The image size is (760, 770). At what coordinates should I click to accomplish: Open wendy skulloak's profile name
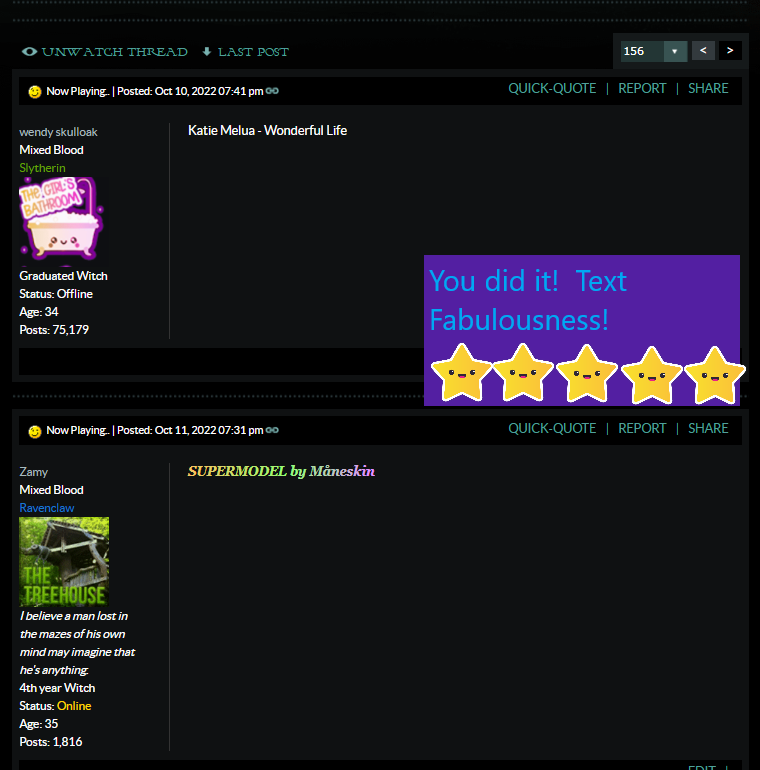pyautogui.click(x=58, y=132)
